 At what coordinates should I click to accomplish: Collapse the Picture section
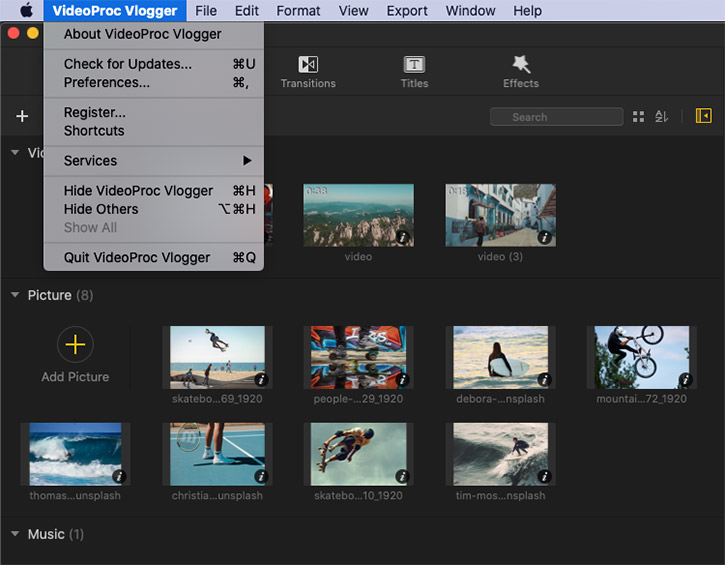pyautogui.click(x=15, y=295)
